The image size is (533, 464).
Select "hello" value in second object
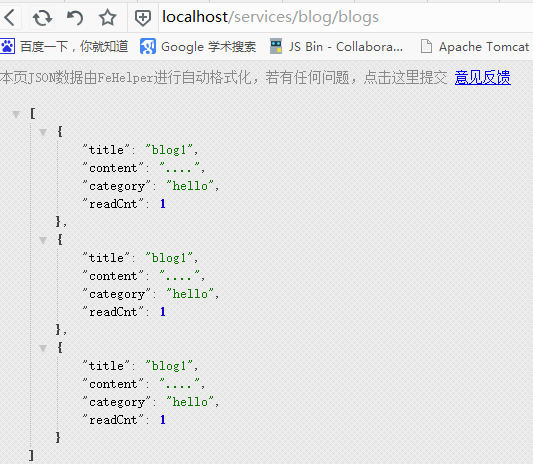pyautogui.click(x=190, y=294)
